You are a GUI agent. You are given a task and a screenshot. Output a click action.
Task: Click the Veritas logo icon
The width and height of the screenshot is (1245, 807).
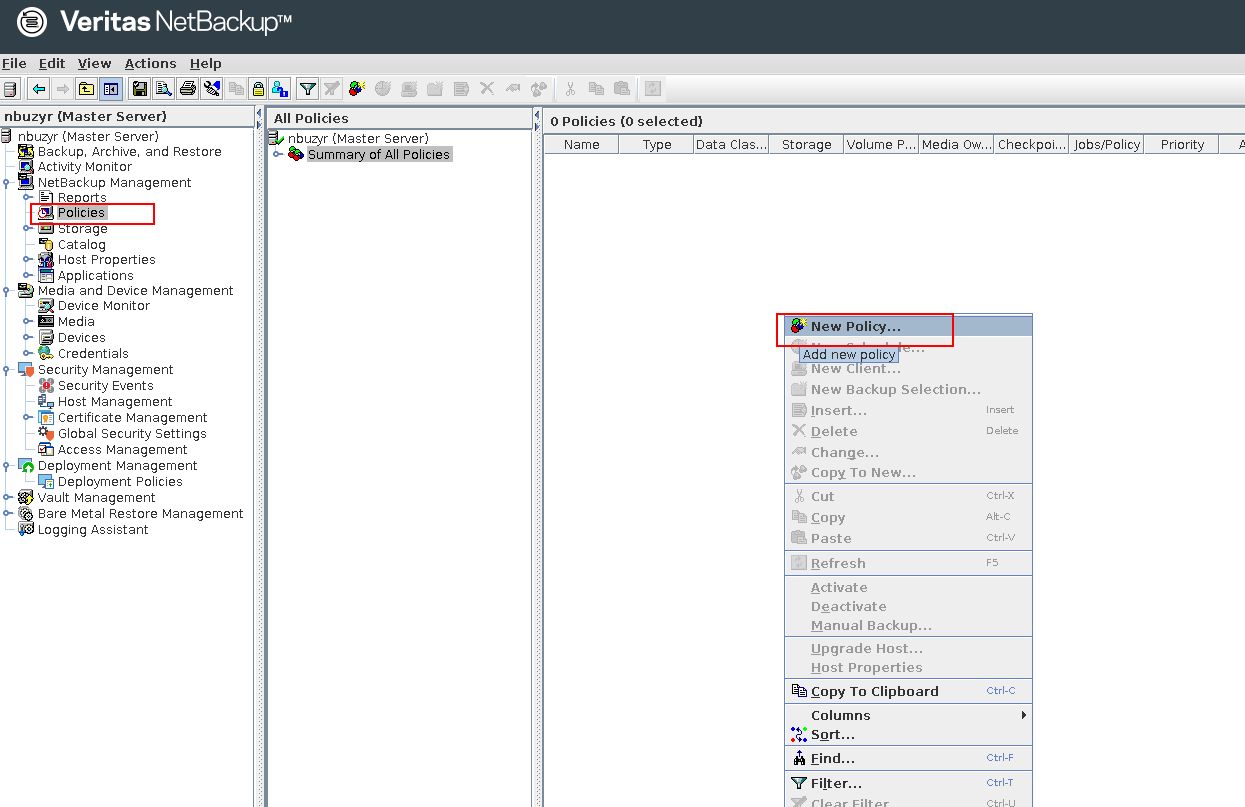pos(33,21)
